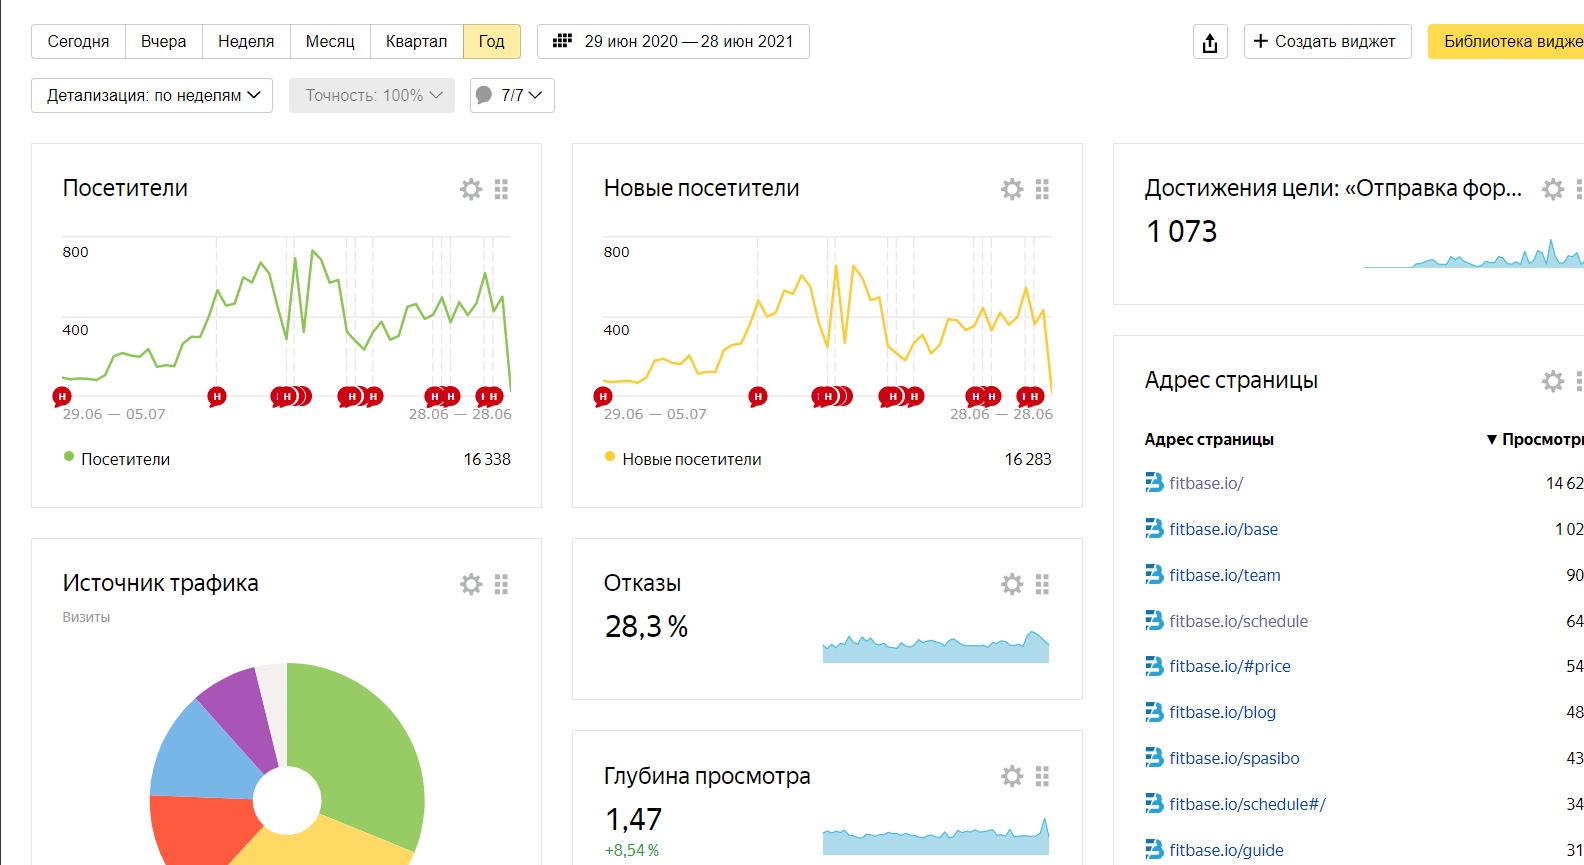Open settings gear of Достижения цели widget

click(x=1553, y=189)
